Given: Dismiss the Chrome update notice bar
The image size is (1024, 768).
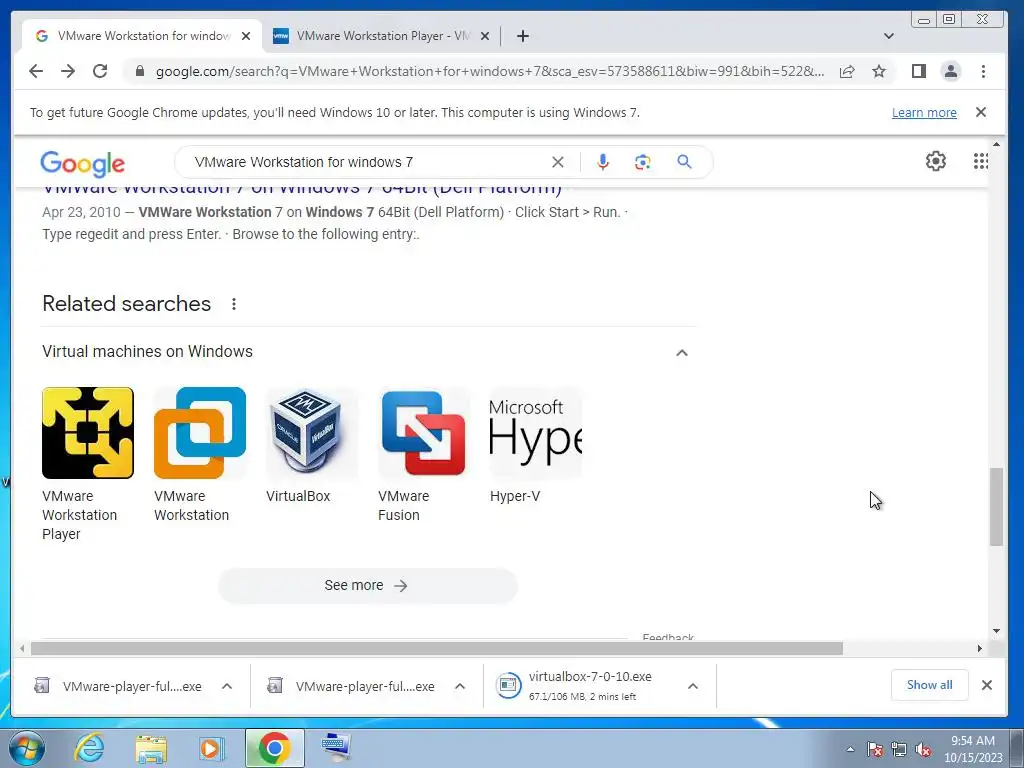Looking at the screenshot, I should (980, 112).
